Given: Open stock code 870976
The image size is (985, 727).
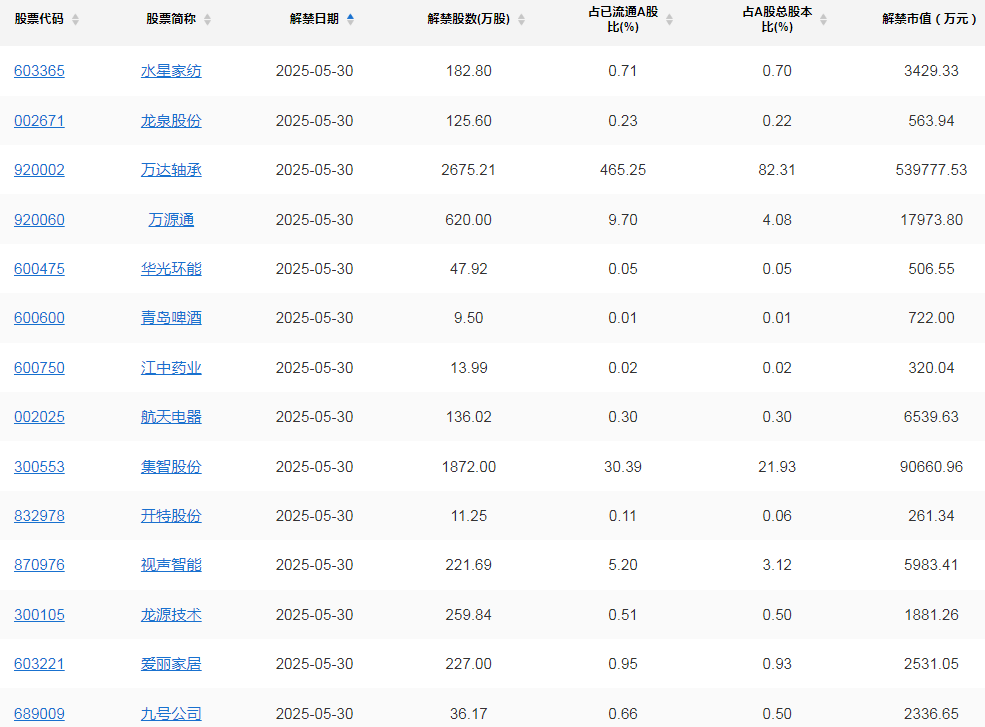Looking at the screenshot, I should coord(40,565).
